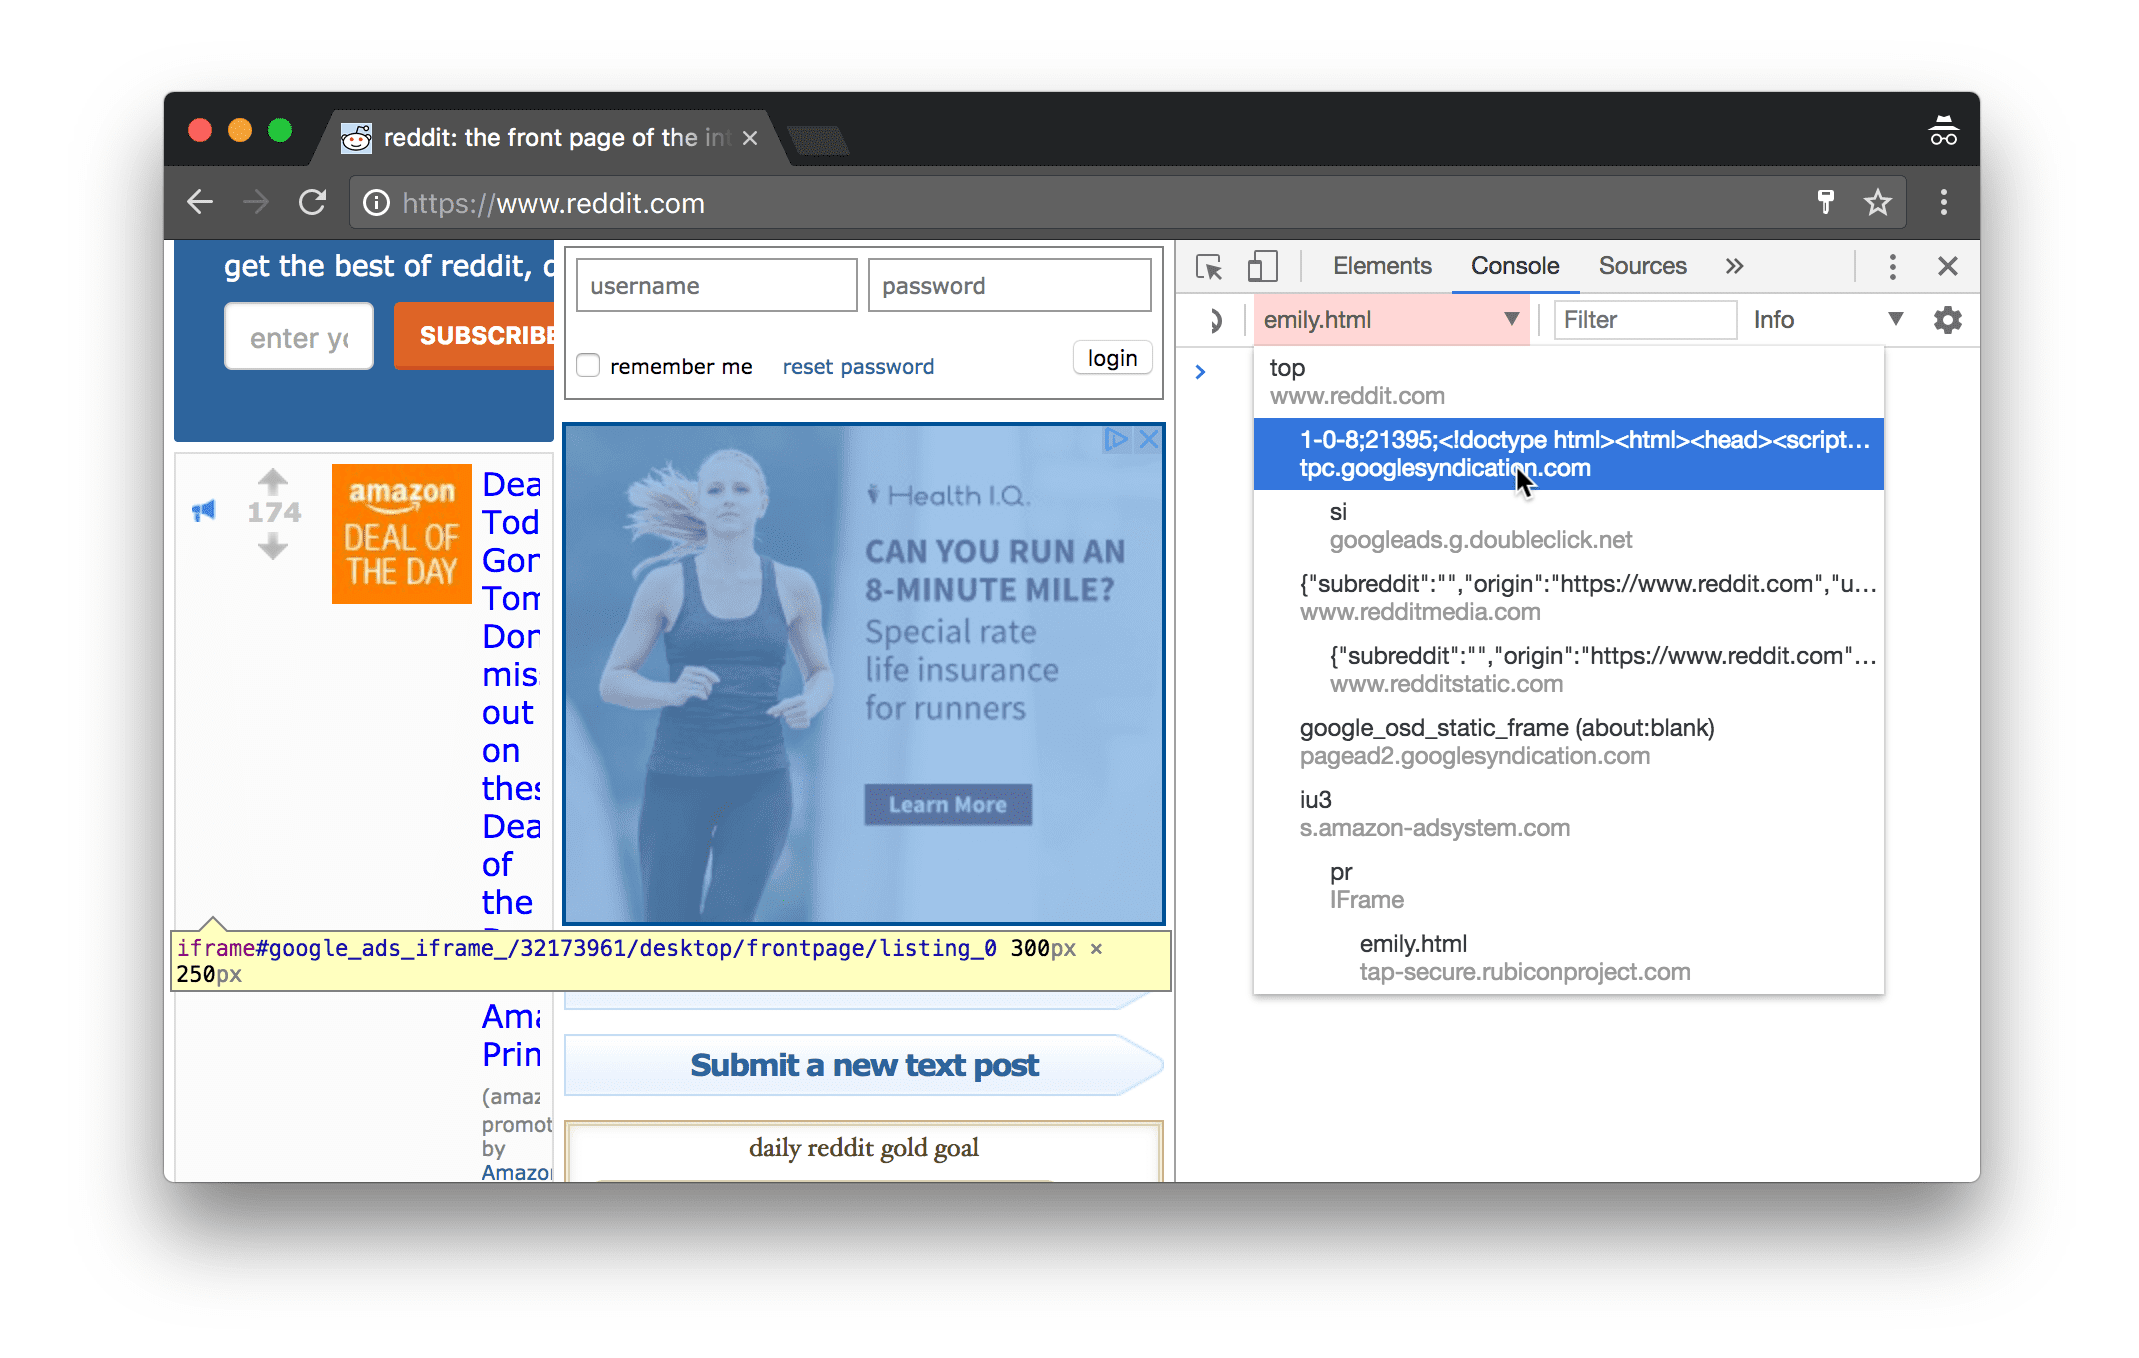Click the inspect element cursor icon
This screenshot has height=1358, width=2139.
pos(1213,265)
